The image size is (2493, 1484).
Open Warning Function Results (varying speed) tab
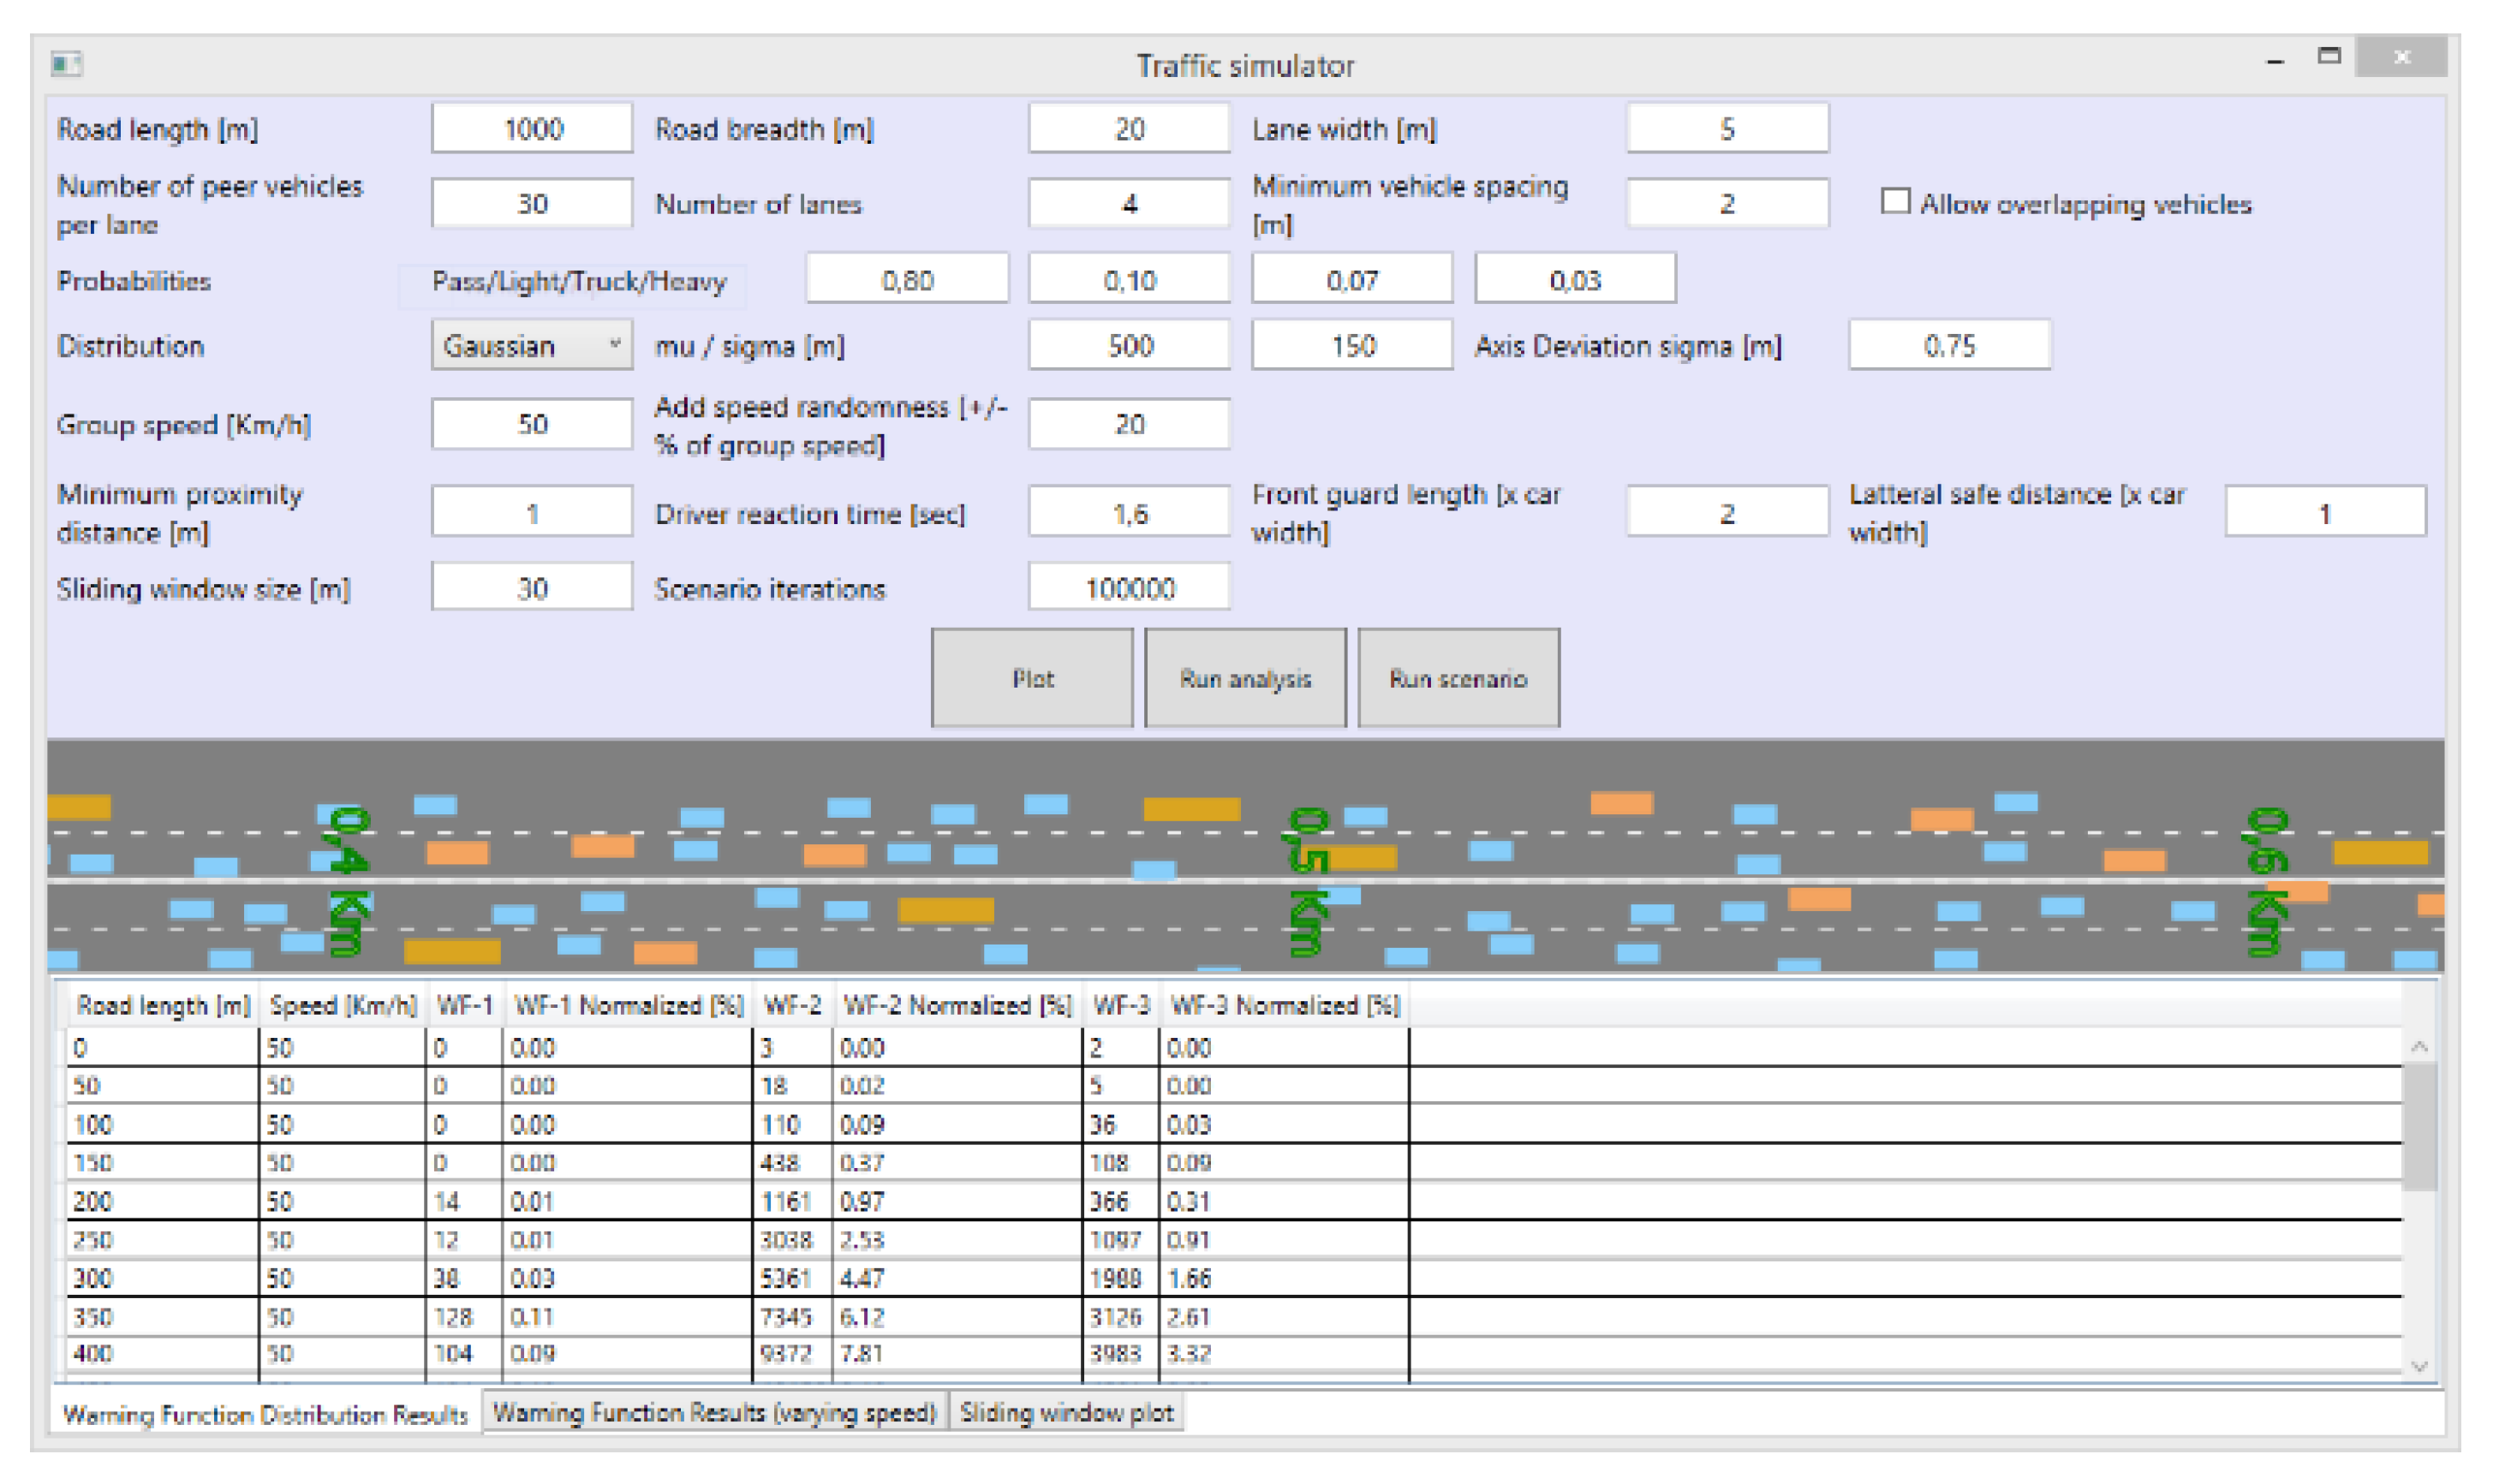[714, 1412]
